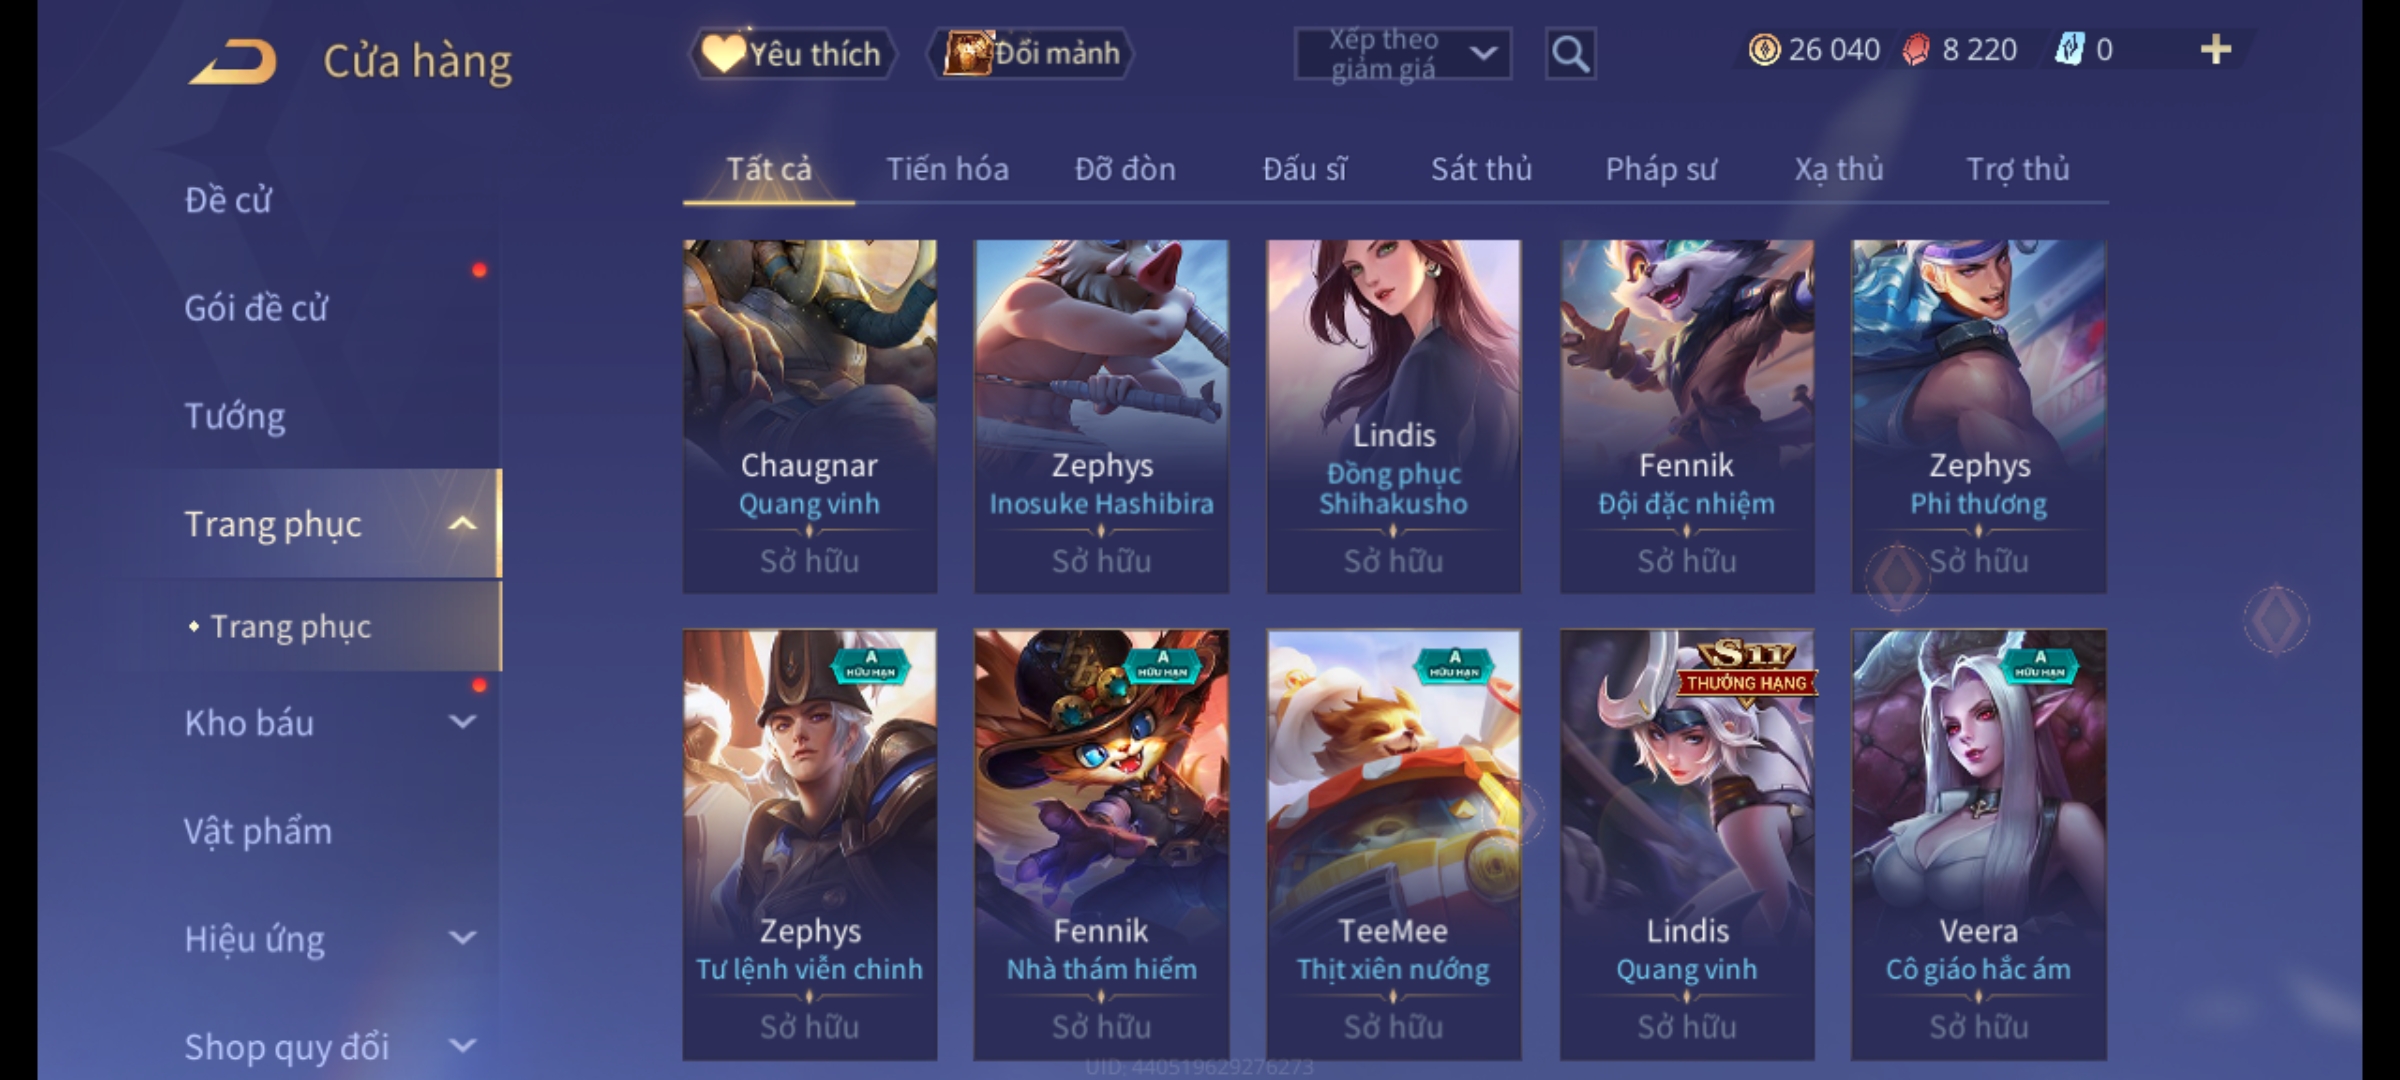Expand the Shop quy đổi section
Image resolution: width=2400 pixels, height=1080 pixels.
tap(462, 1046)
